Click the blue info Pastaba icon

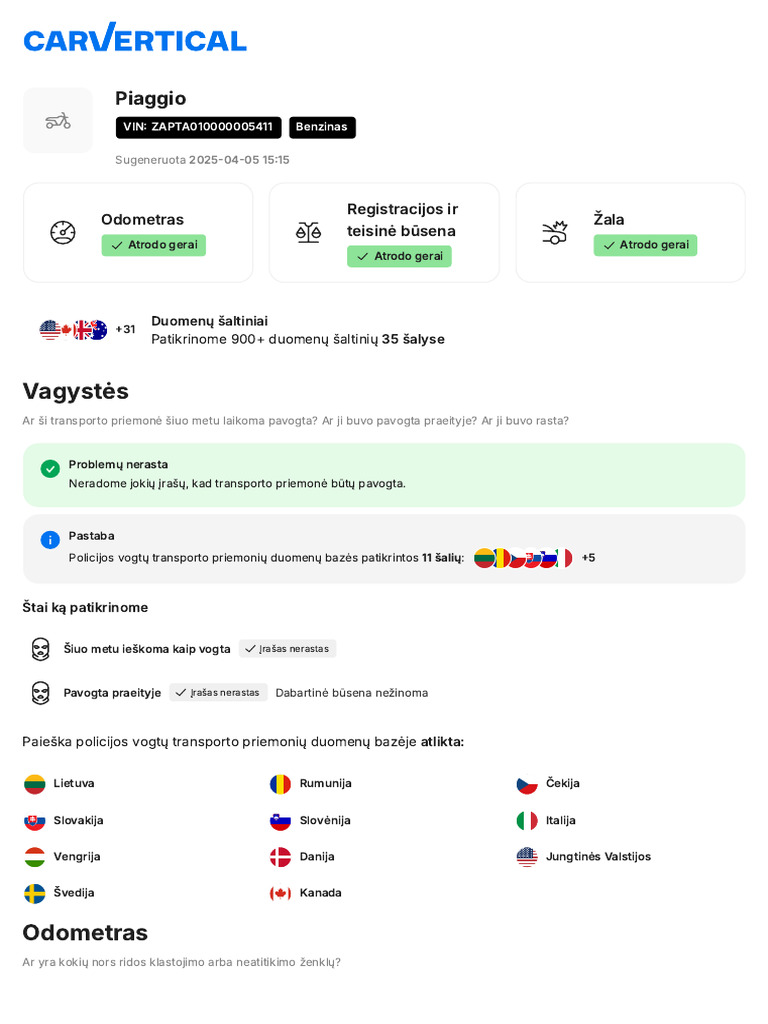pyautogui.click(x=50, y=540)
